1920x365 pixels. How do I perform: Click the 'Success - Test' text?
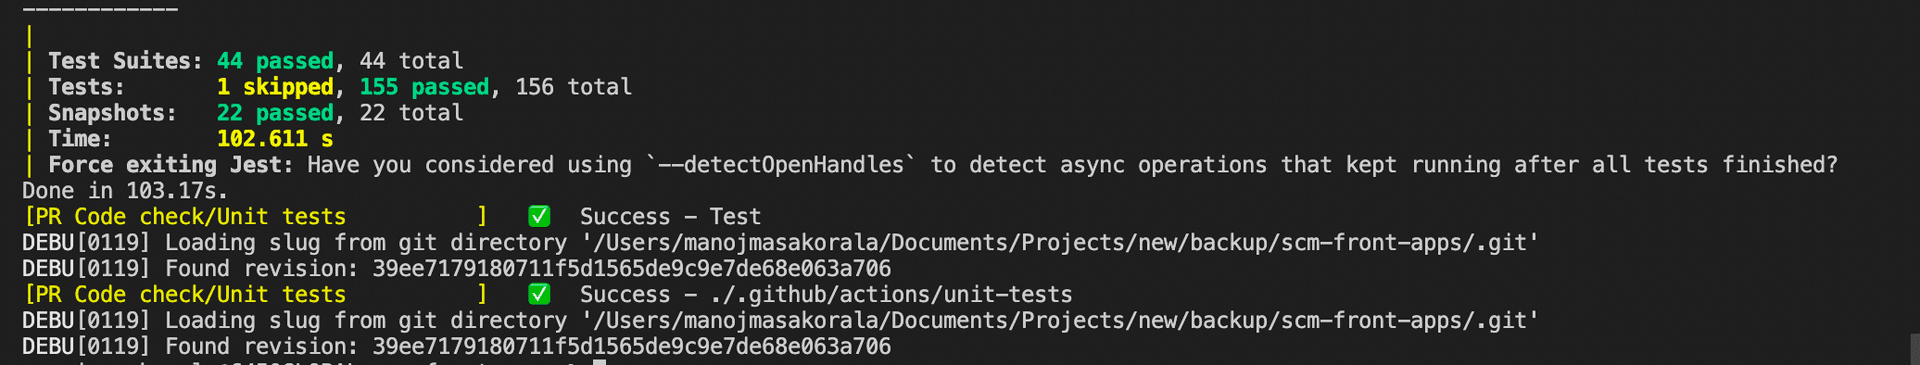click(670, 216)
